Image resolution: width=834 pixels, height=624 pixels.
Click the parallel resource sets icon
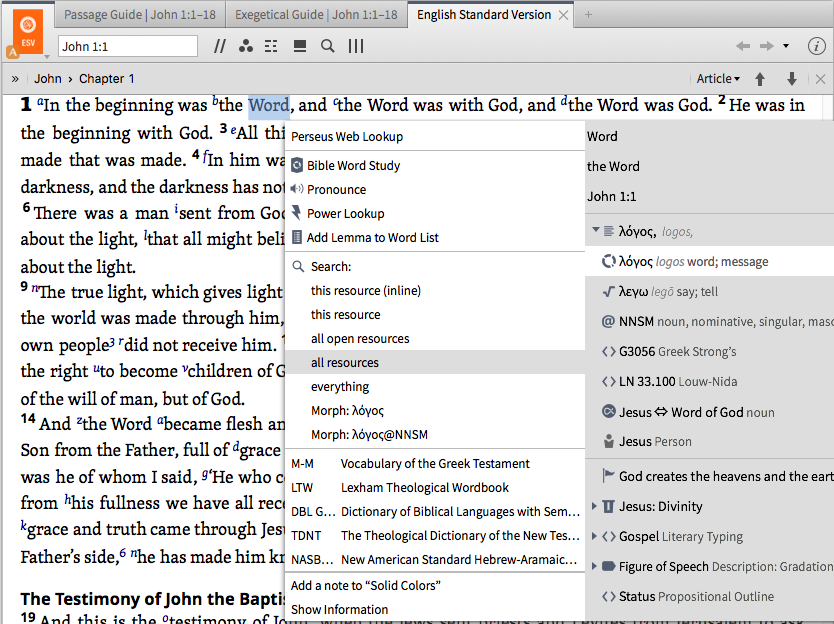219,46
